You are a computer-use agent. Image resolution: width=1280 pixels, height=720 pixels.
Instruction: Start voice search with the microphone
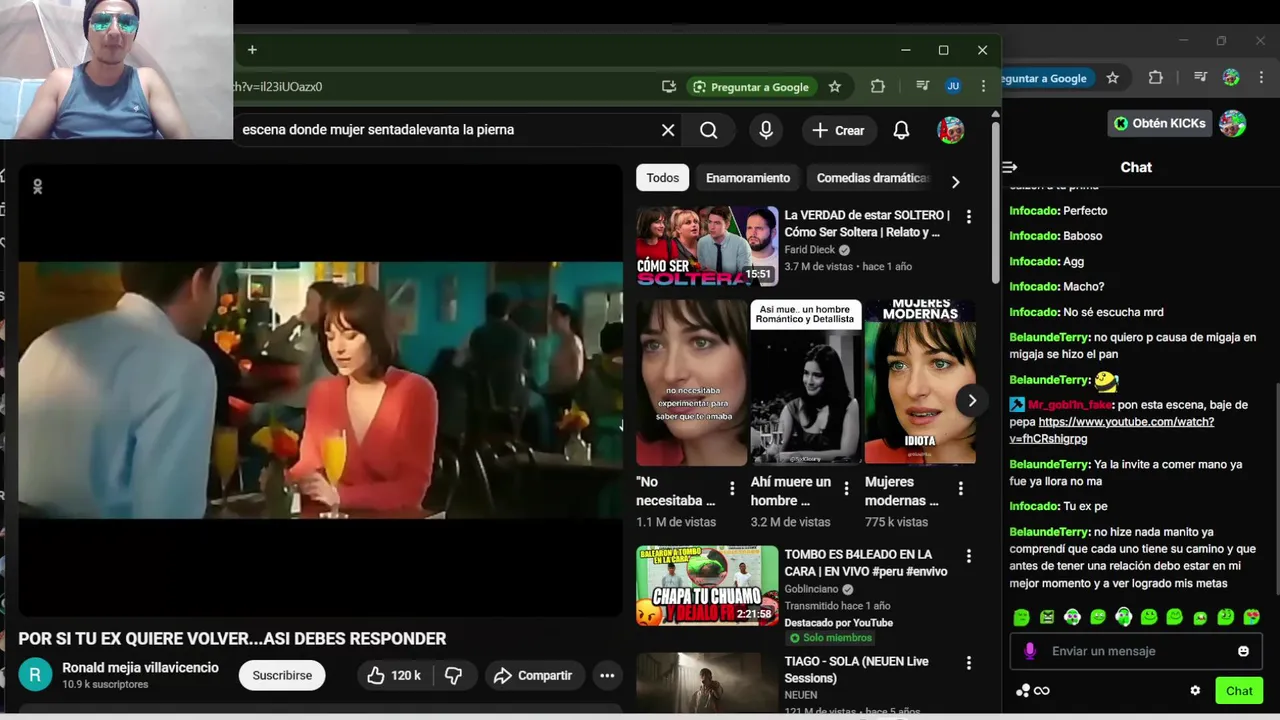click(x=766, y=130)
